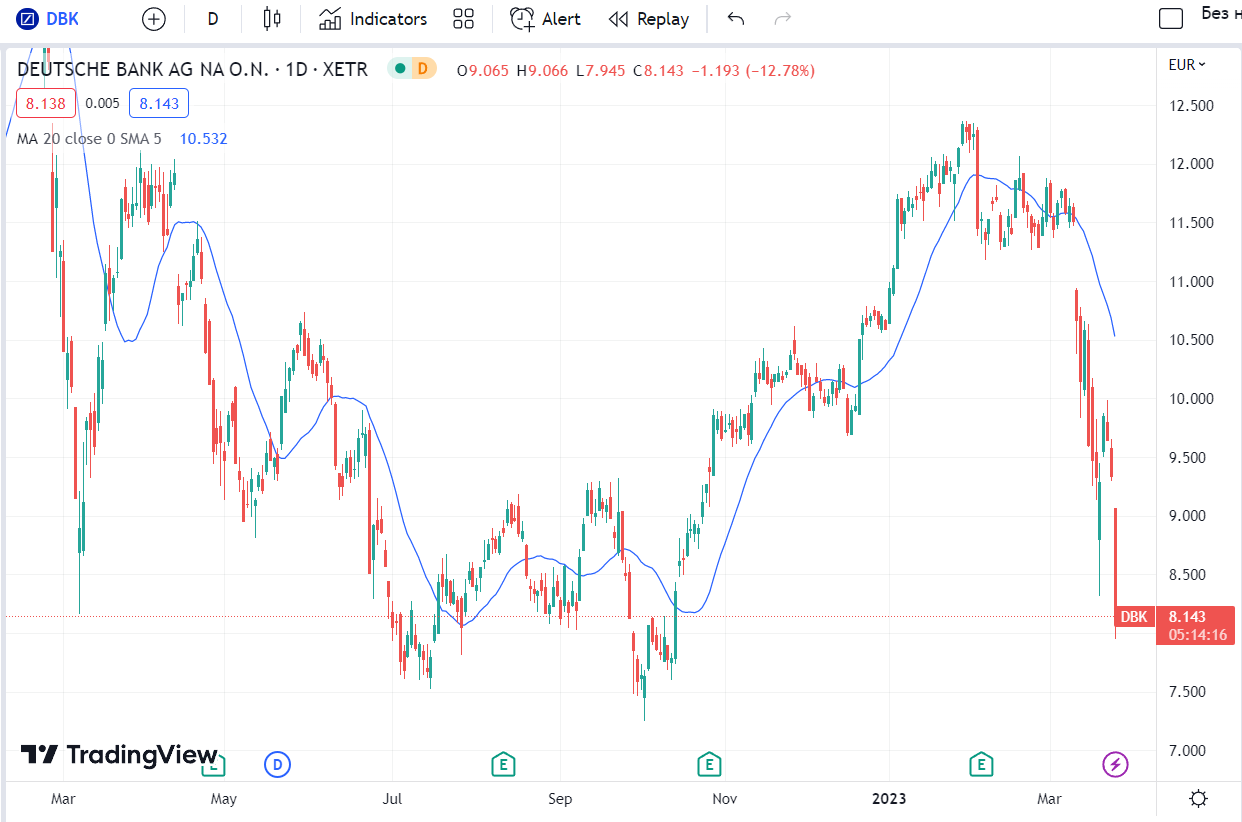Click the redo arrow
Viewport: 1242px width, 822px height.
click(783, 19)
